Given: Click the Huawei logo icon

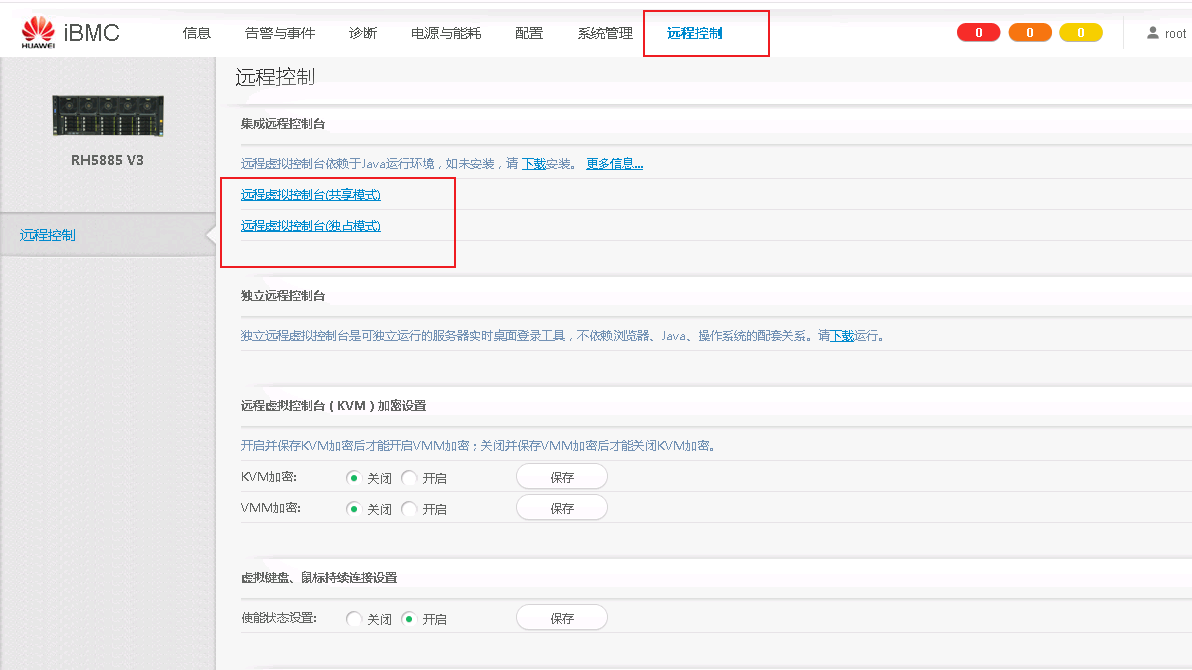Looking at the screenshot, I should 38,30.
